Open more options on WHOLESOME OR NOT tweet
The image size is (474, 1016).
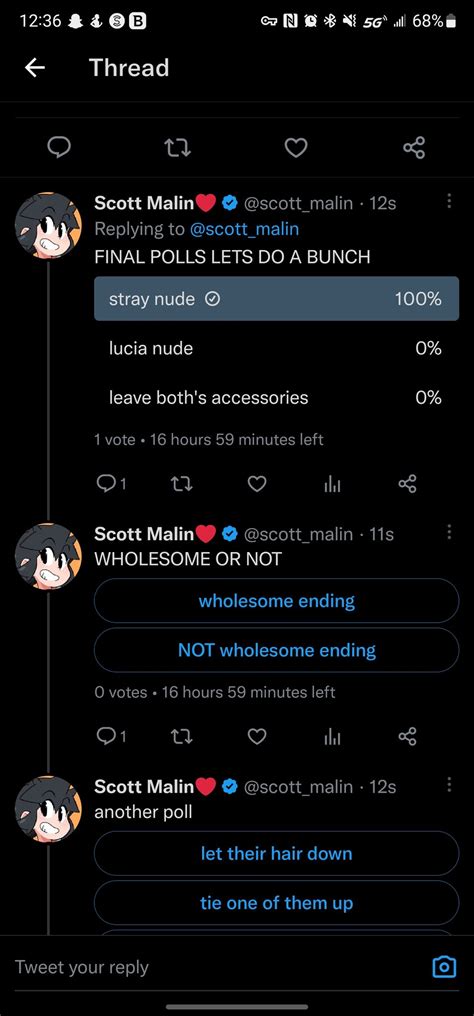449,533
